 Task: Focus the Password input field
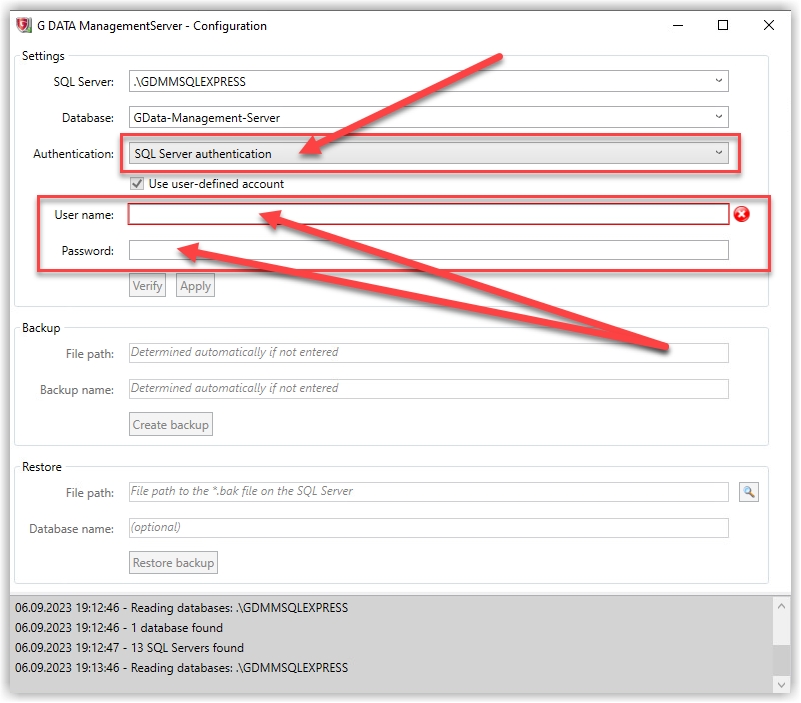pyautogui.click(x=429, y=250)
